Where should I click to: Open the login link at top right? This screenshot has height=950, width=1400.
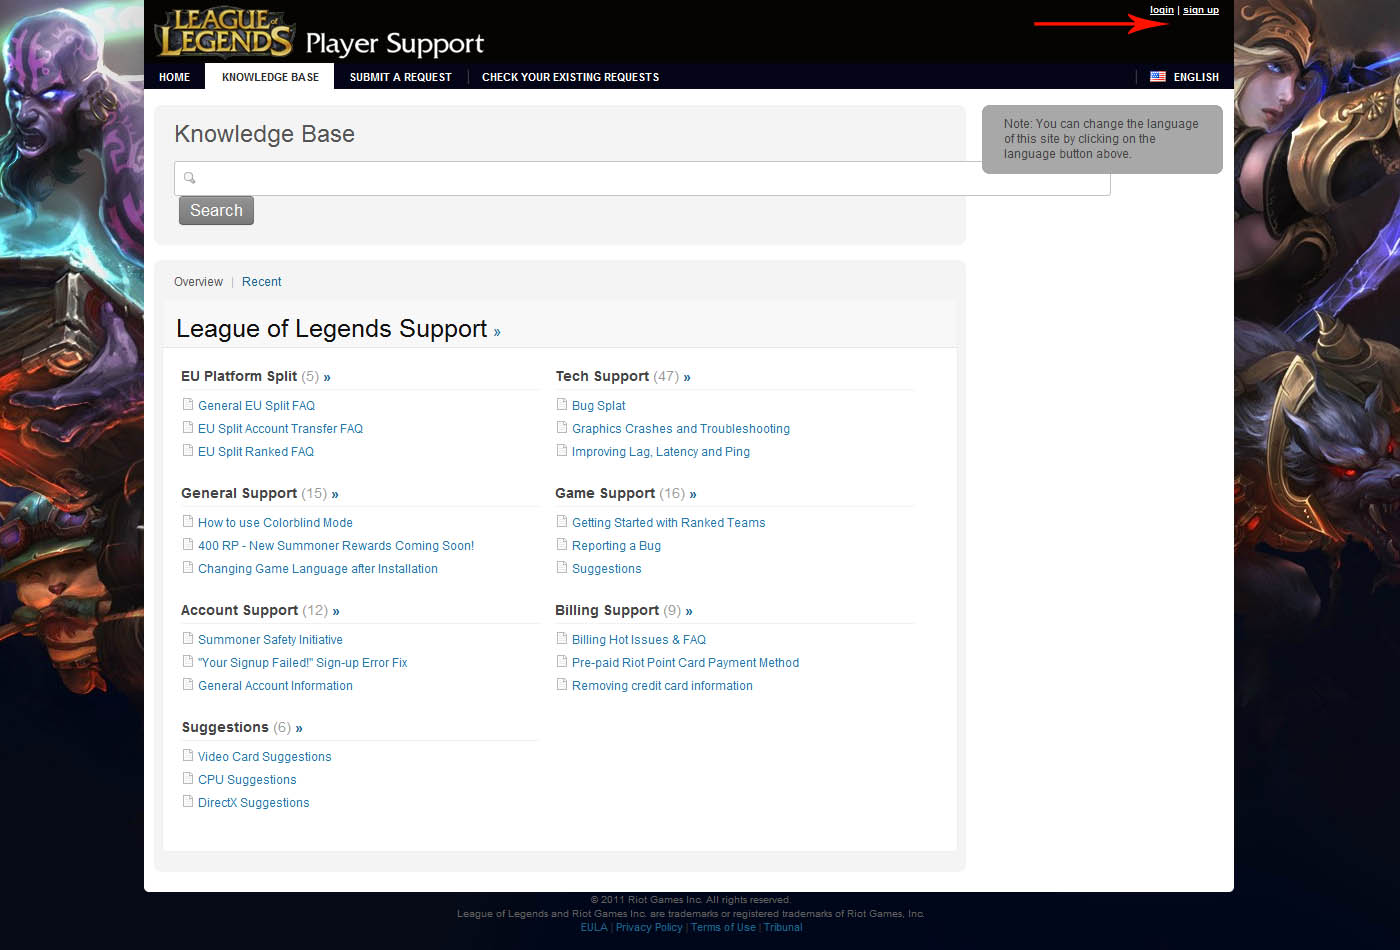1161,9
